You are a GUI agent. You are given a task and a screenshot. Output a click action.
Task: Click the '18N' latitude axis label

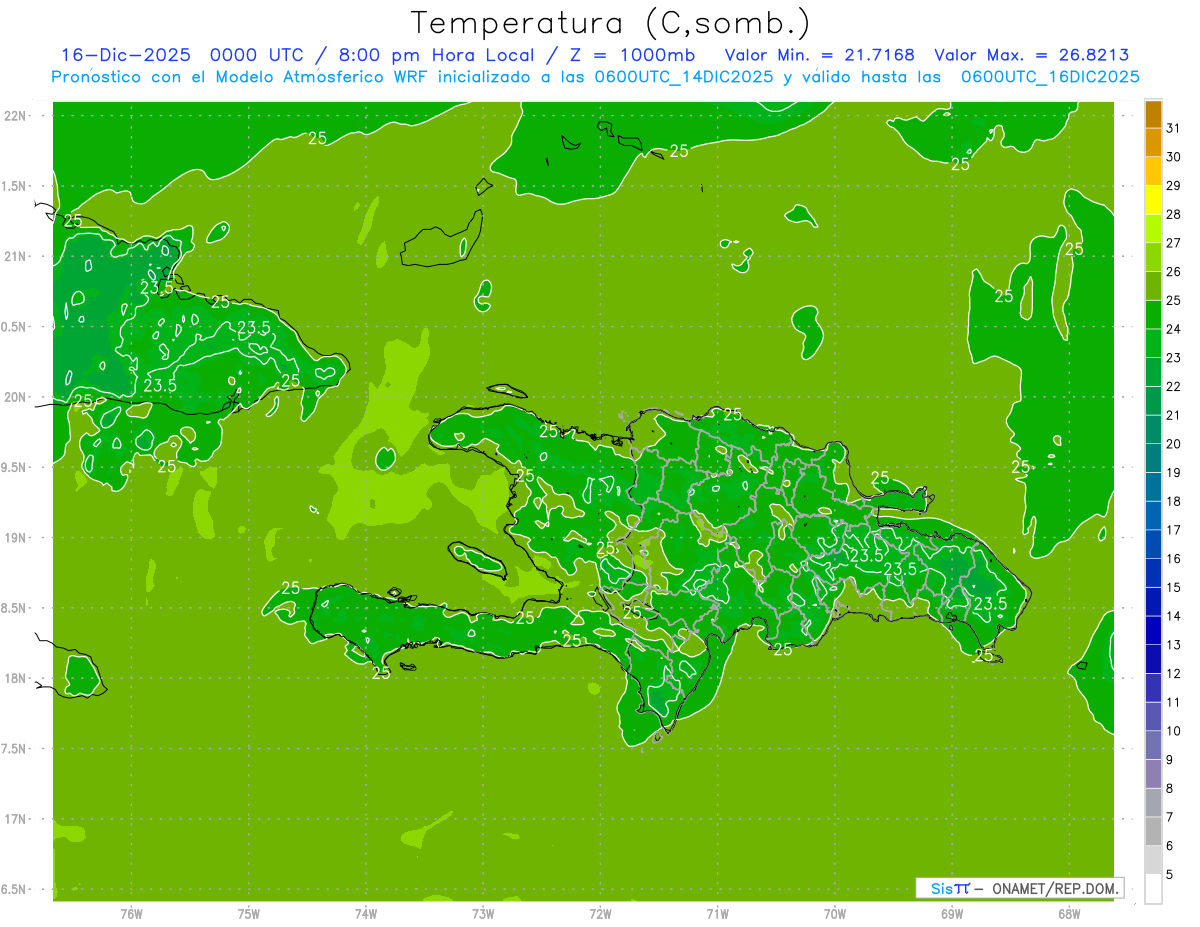click(x=15, y=678)
